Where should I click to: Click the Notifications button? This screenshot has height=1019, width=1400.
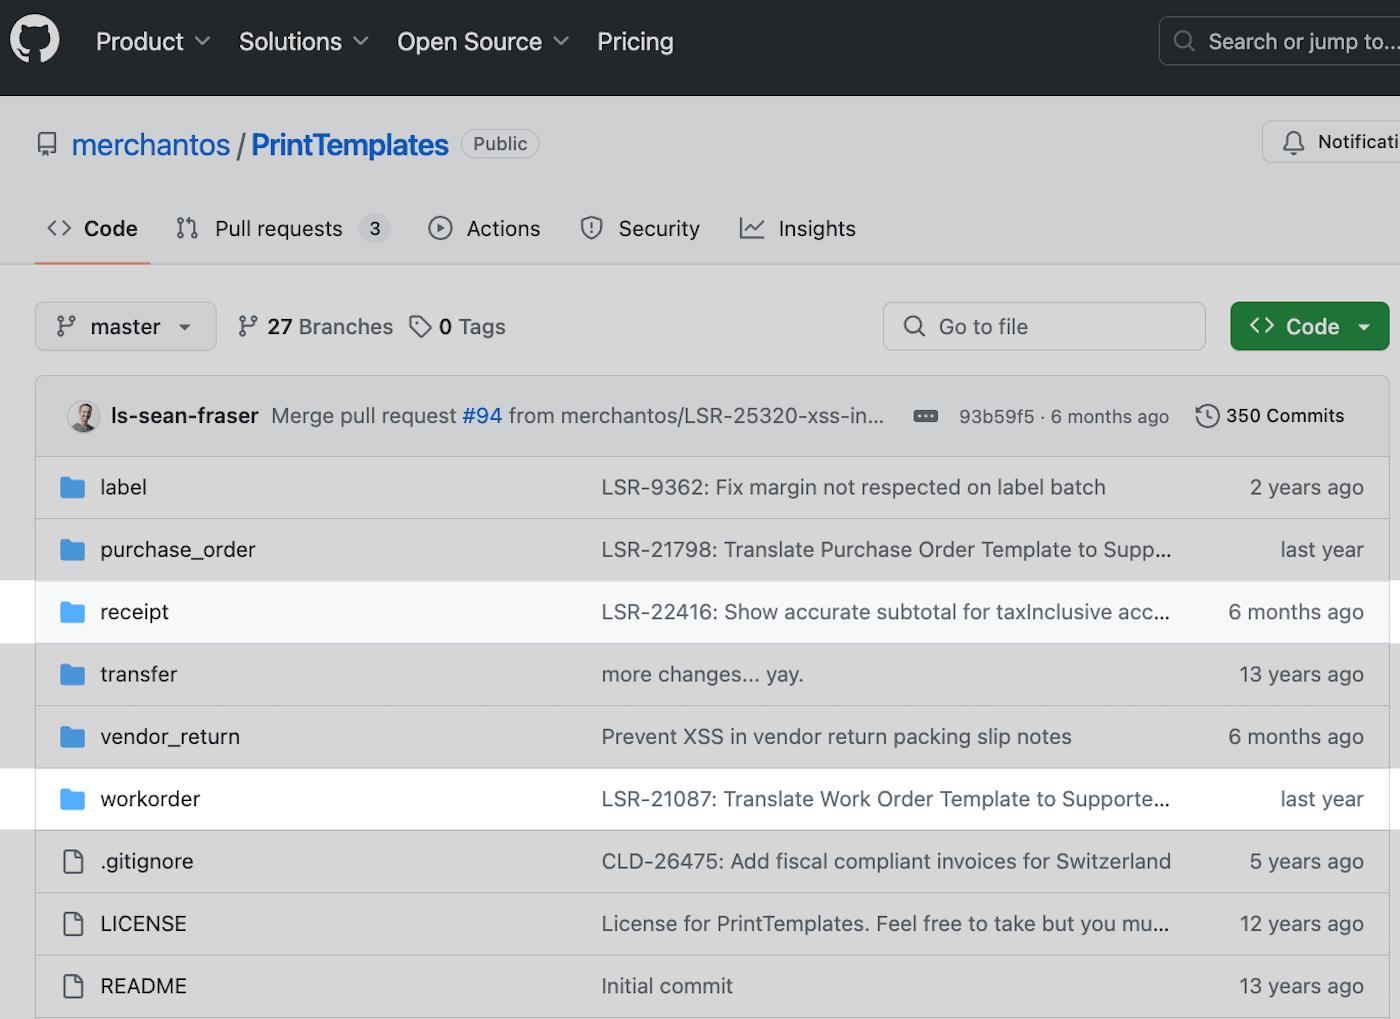[1331, 142]
